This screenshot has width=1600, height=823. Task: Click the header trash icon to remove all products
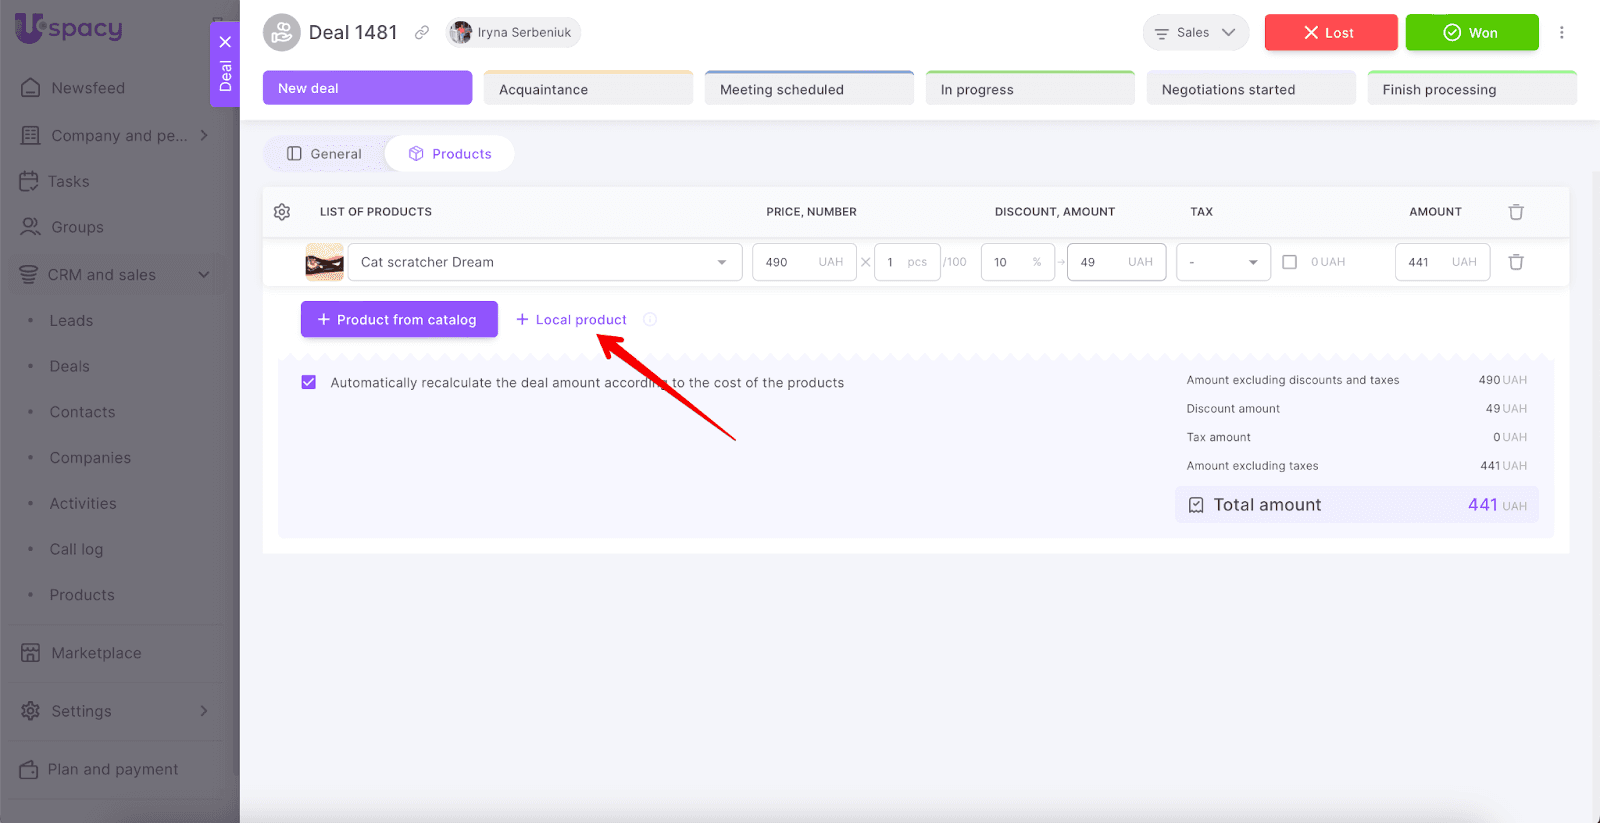1516,212
